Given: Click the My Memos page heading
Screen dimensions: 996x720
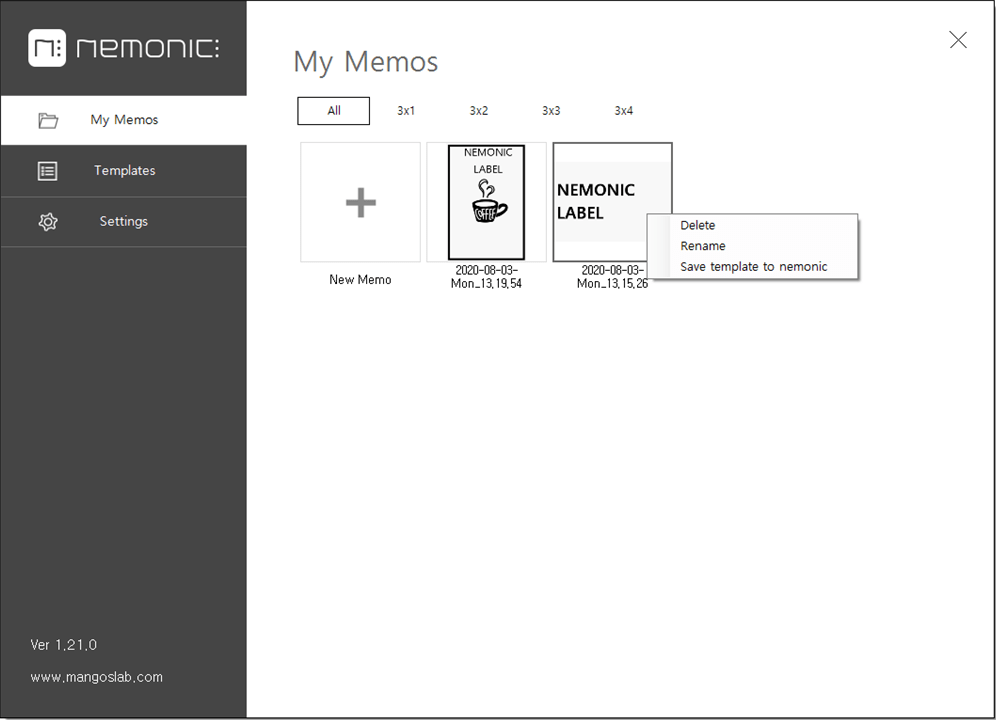Looking at the screenshot, I should 366,62.
